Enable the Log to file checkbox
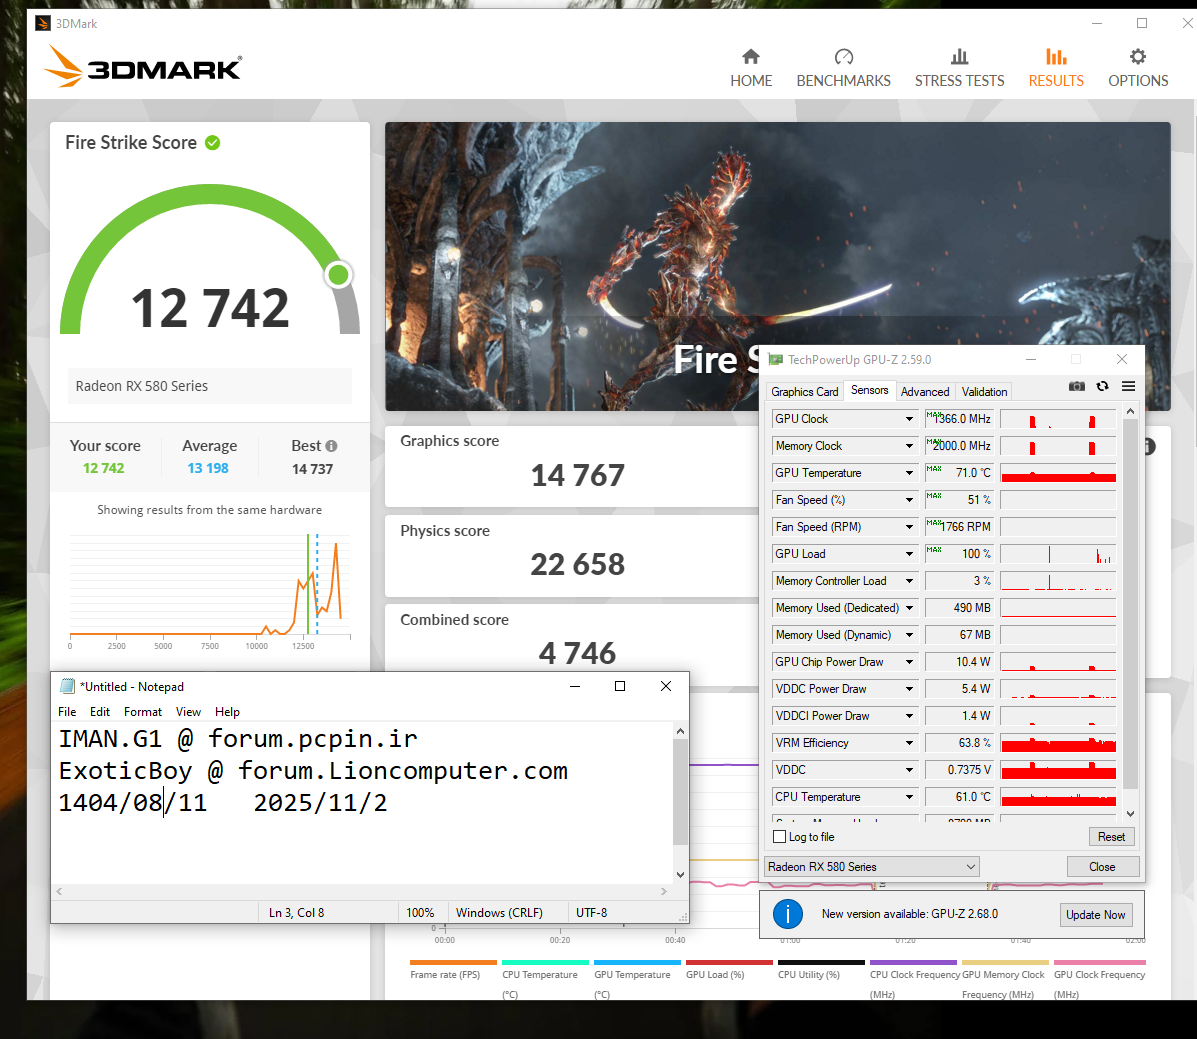 coord(780,837)
